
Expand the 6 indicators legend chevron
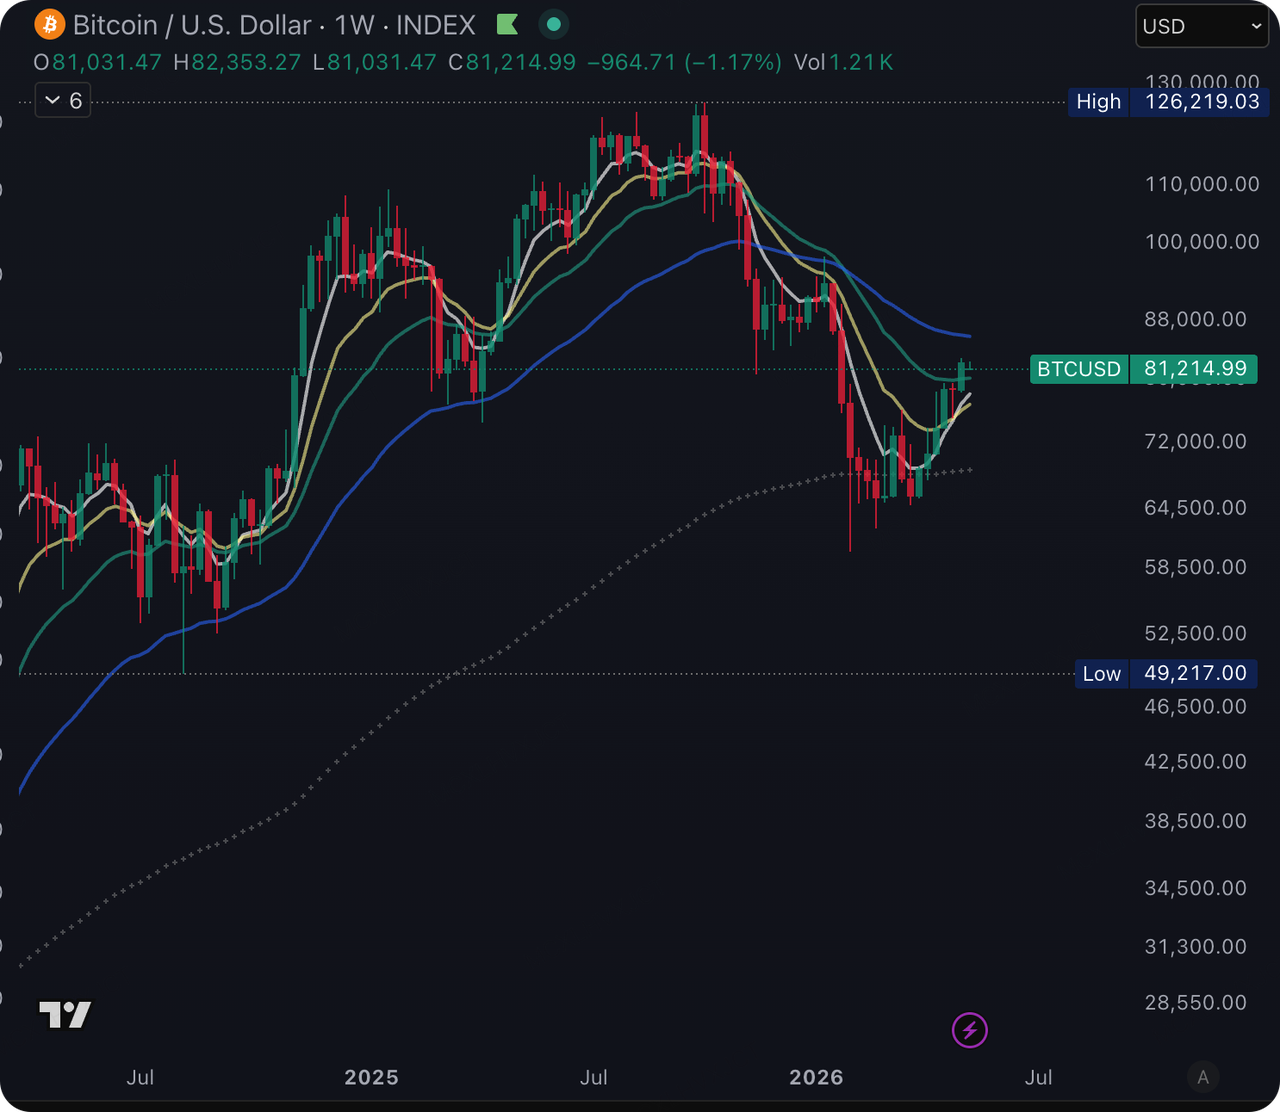pos(63,100)
